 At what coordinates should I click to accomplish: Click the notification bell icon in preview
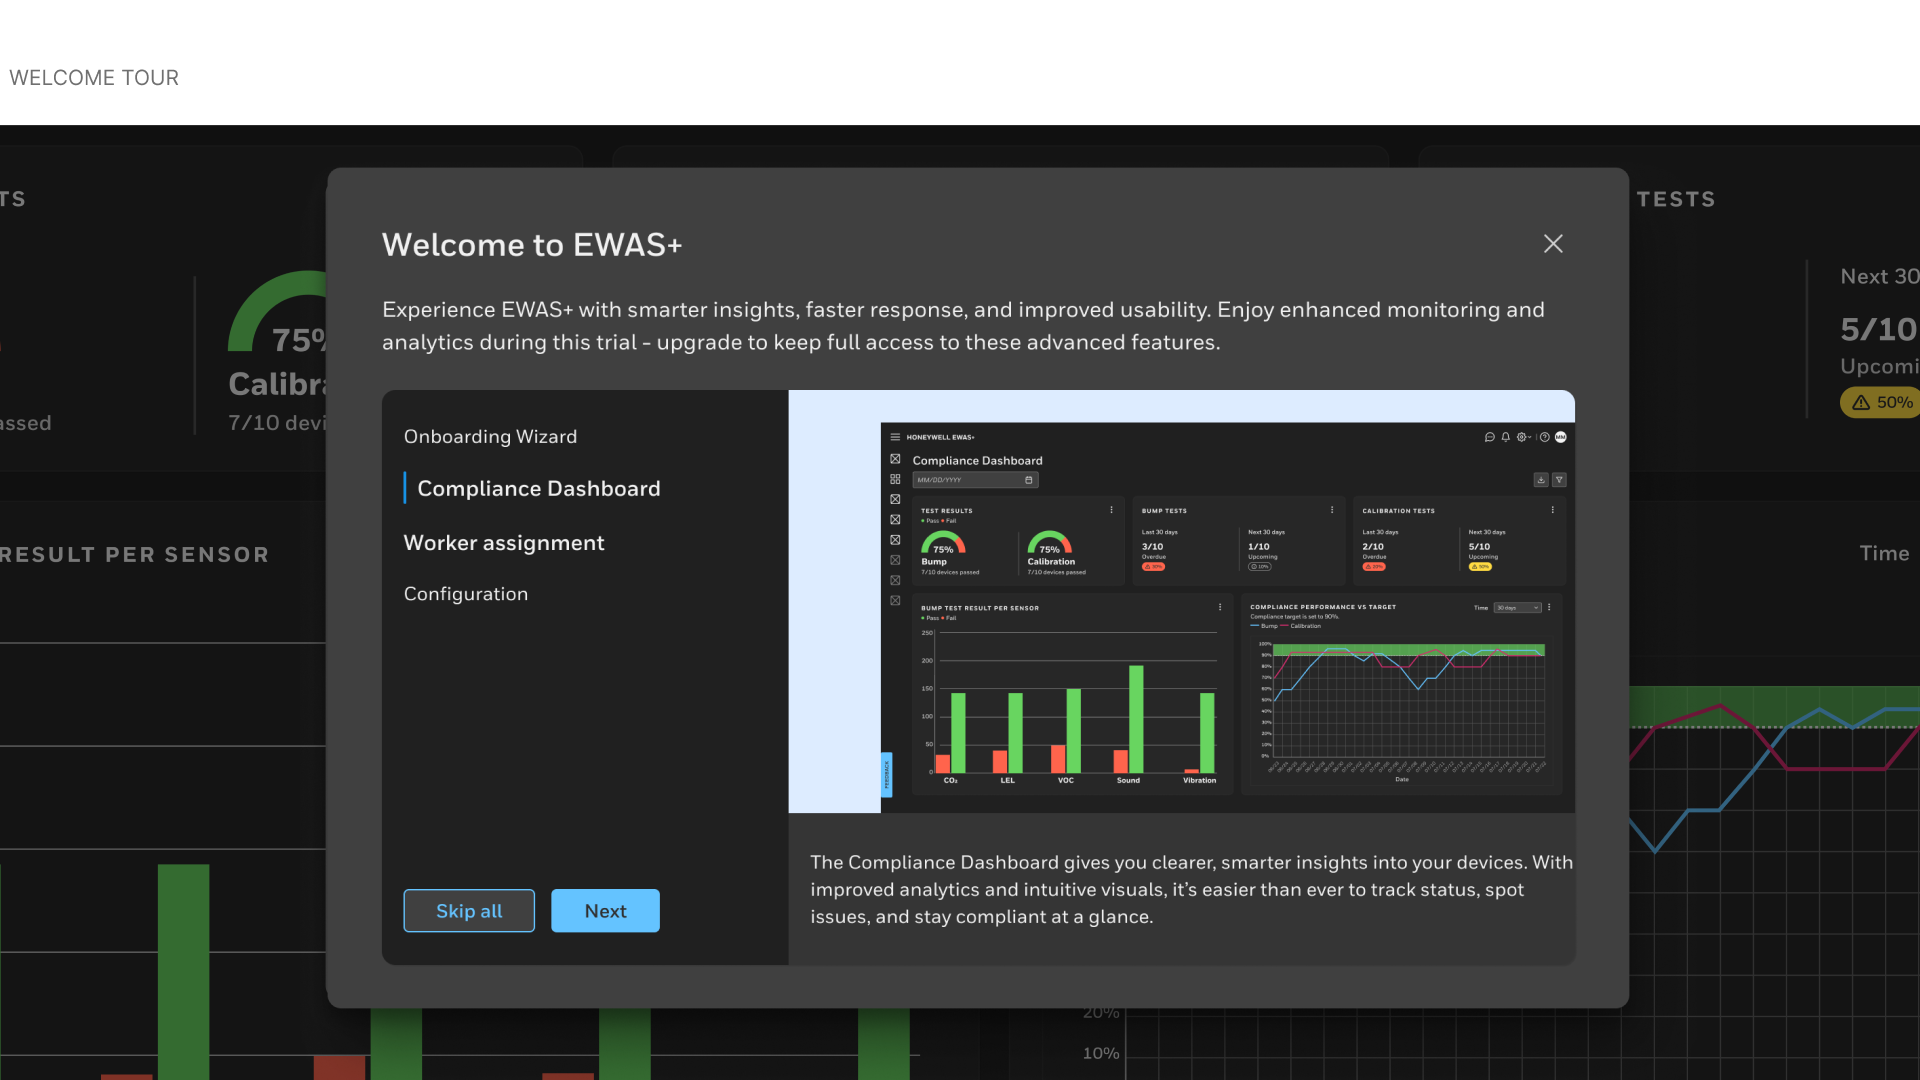[1505, 437]
